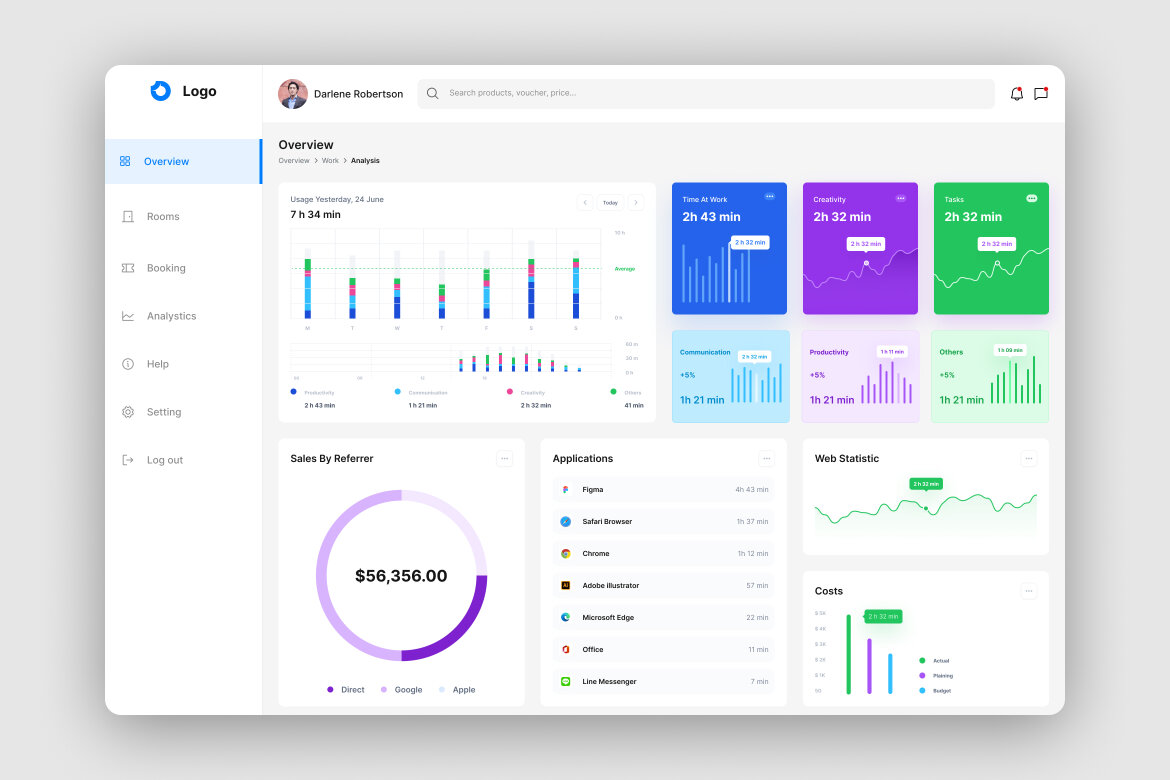
Task: Focus the Search products search field
Action: (706, 93)
